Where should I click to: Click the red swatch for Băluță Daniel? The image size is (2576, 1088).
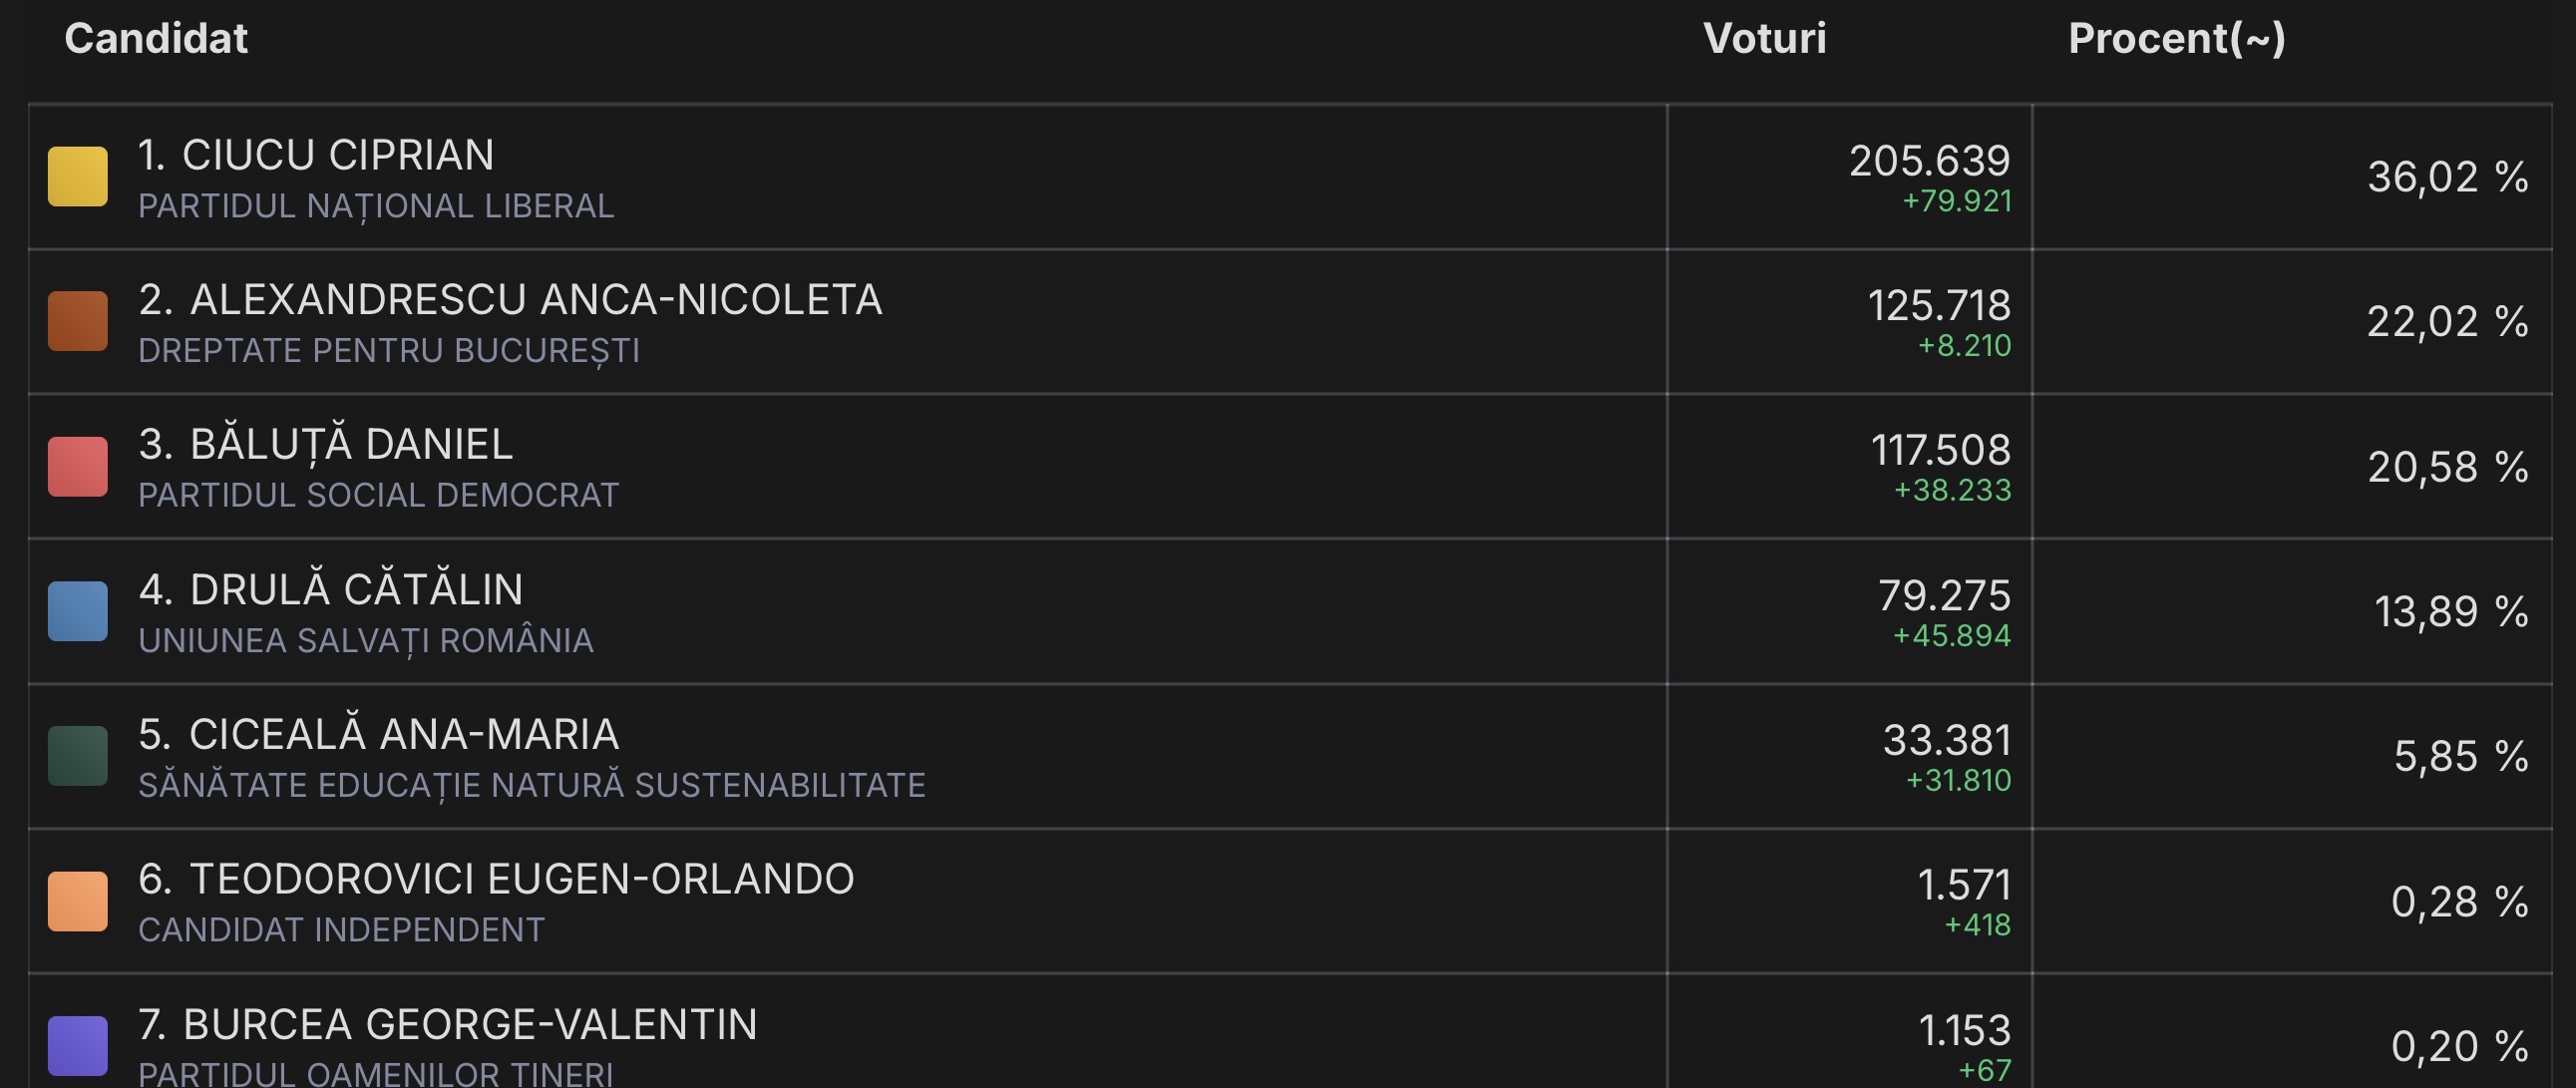[78, 466]
